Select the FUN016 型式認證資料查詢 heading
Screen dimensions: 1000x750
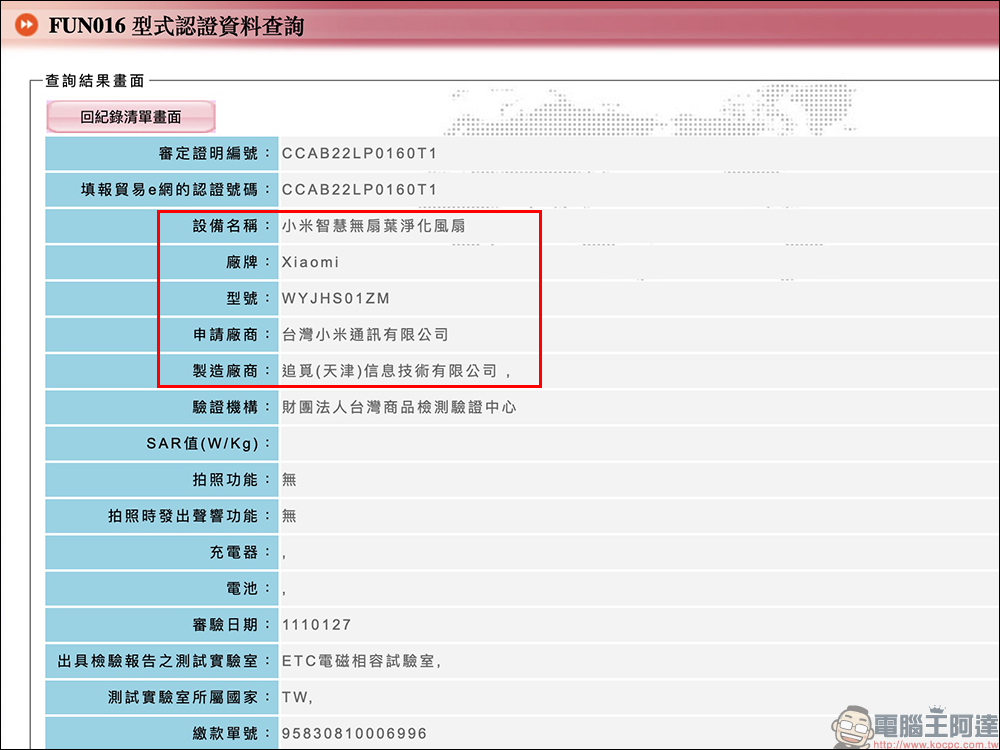(x=177, y=26)
